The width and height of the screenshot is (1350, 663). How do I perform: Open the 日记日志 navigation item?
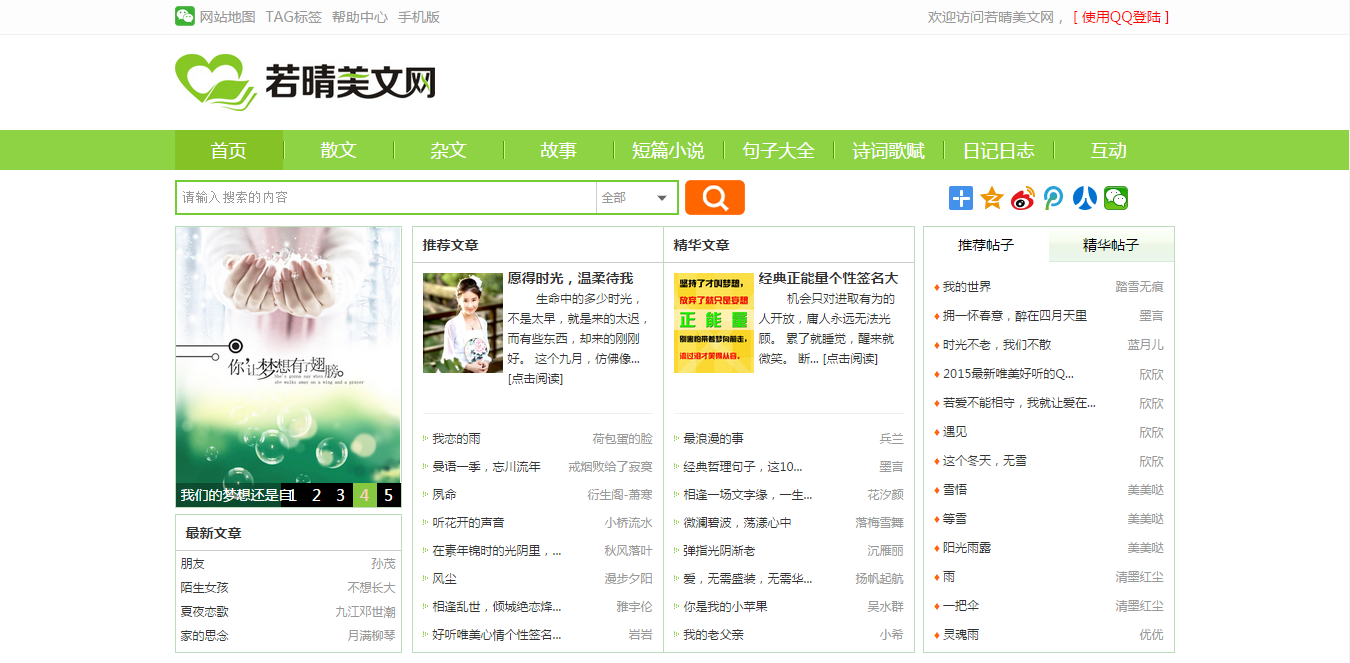999,150
